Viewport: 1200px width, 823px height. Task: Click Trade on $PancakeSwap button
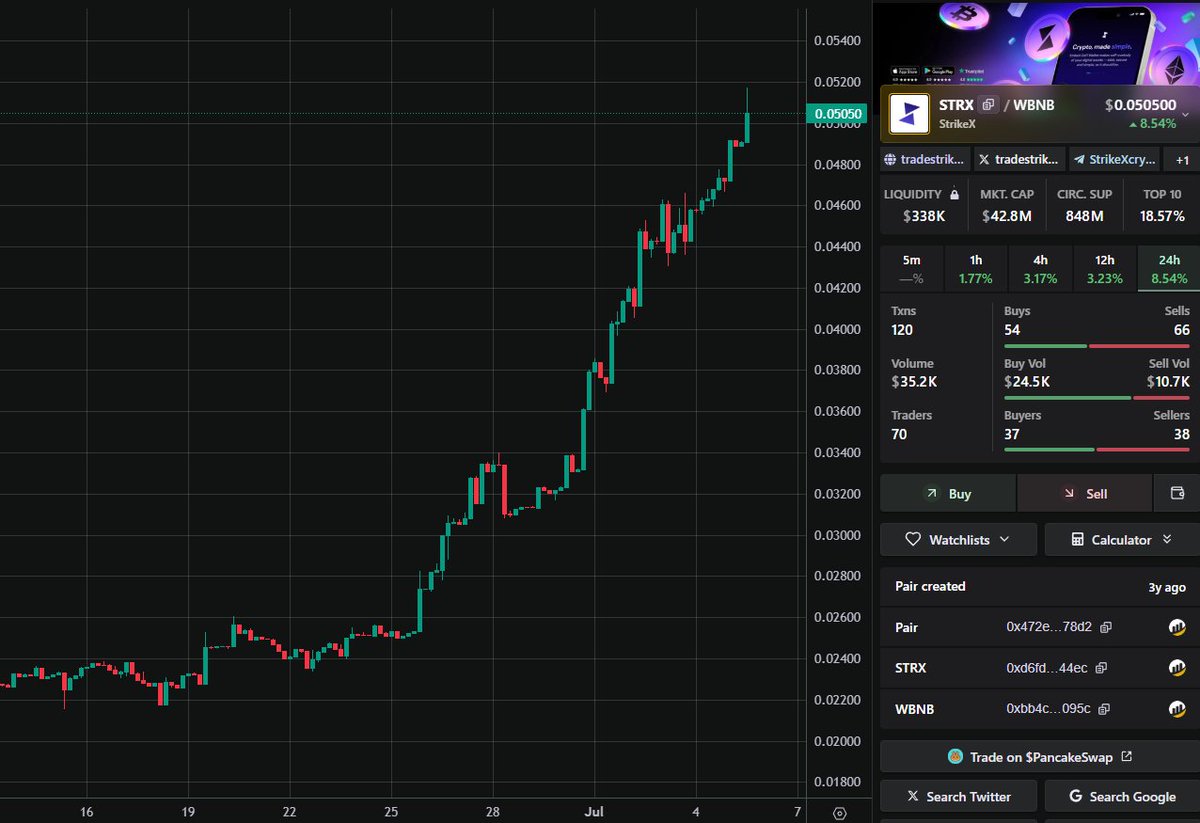pos(1040,757)
